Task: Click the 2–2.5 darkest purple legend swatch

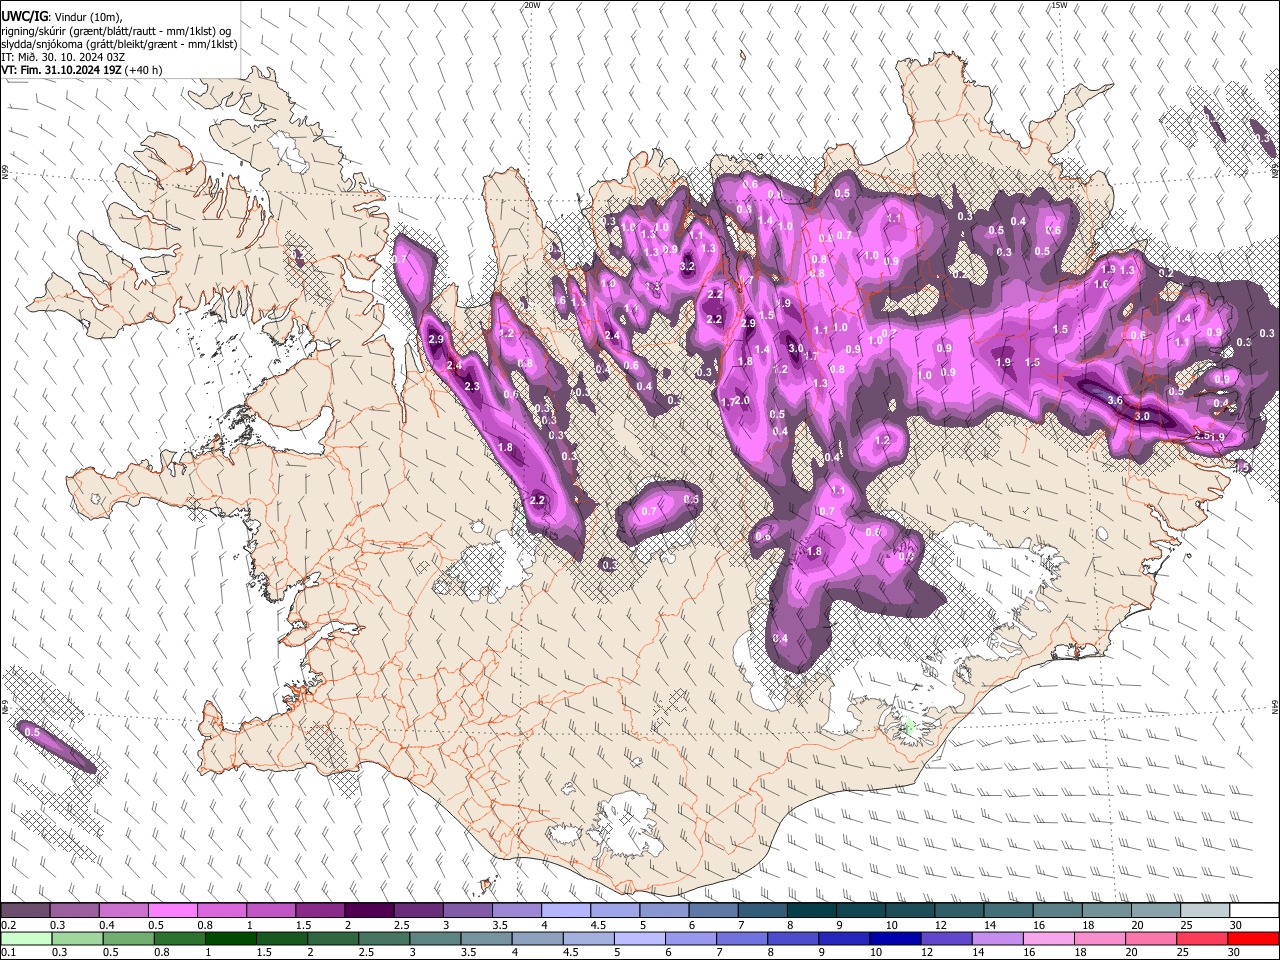Action: point(369,911)
